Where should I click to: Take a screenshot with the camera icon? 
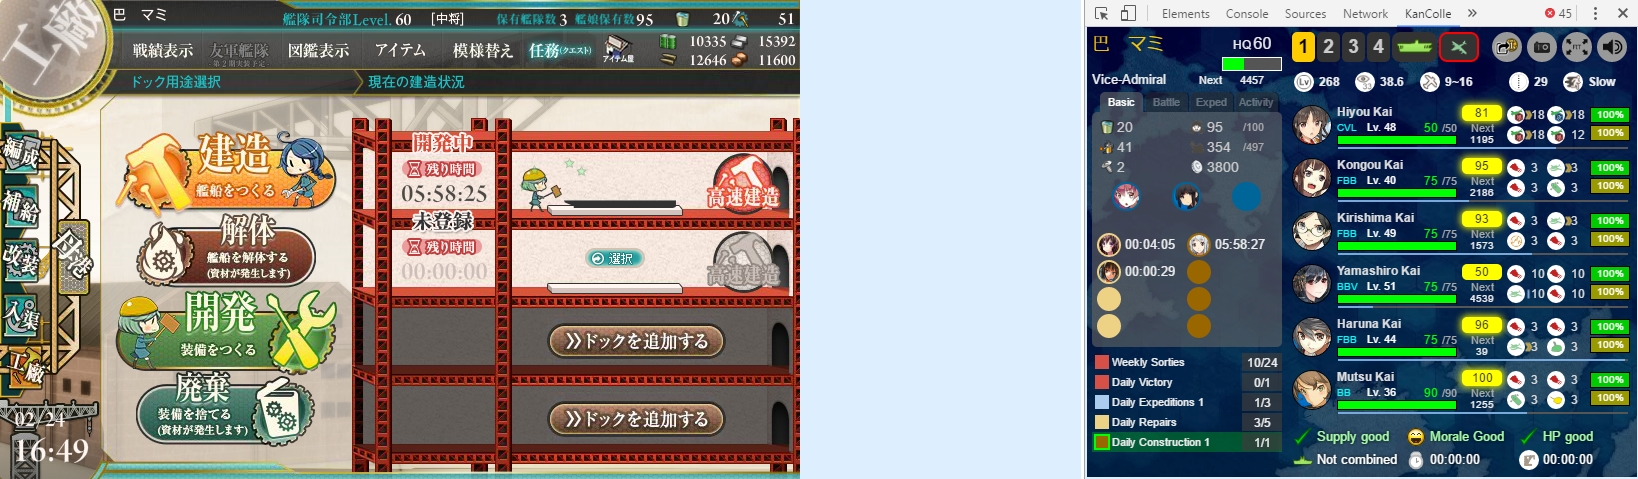(x=1542, y=46)
